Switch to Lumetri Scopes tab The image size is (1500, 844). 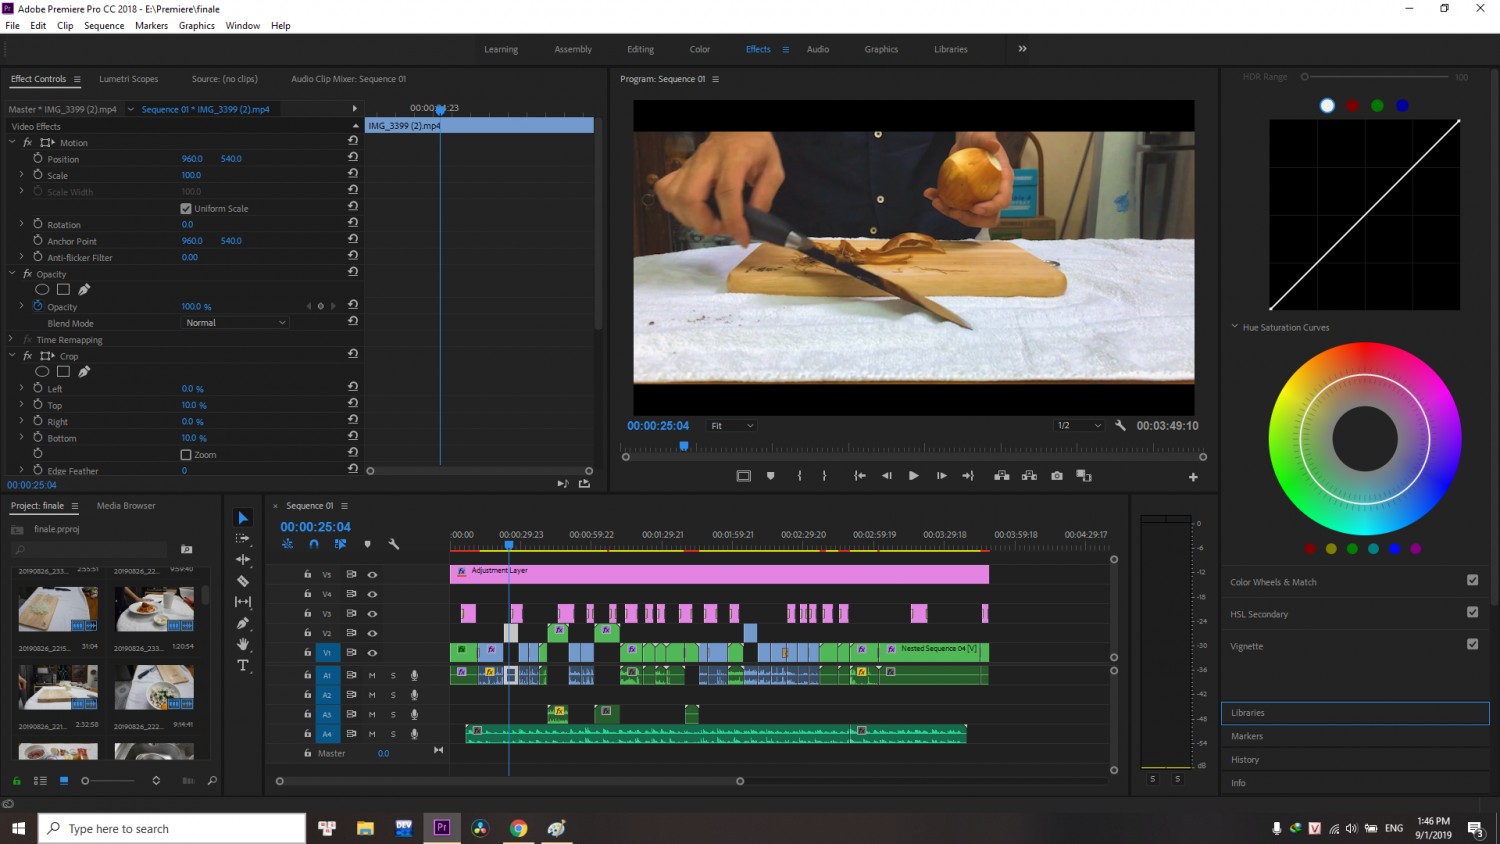tap(128, 79)
